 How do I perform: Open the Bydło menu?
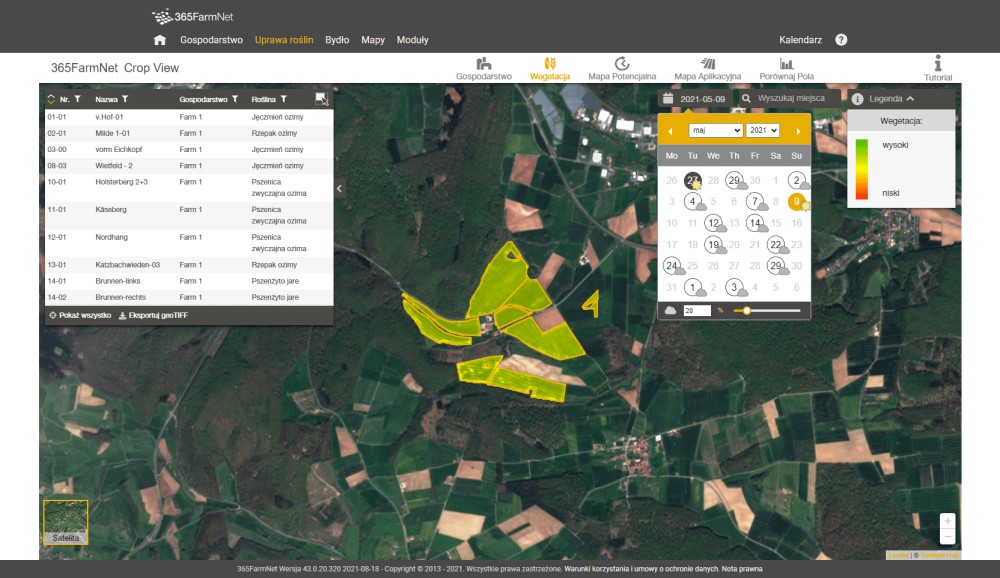tap(337, 40)
